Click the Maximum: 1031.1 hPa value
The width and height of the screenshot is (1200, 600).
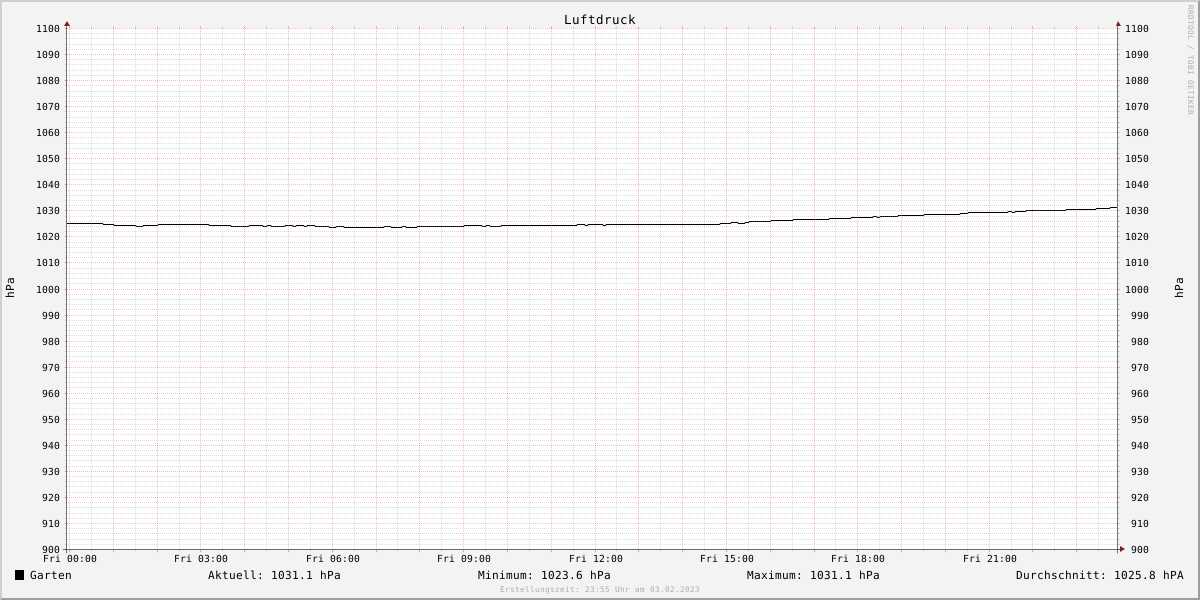tap(813, 575)
